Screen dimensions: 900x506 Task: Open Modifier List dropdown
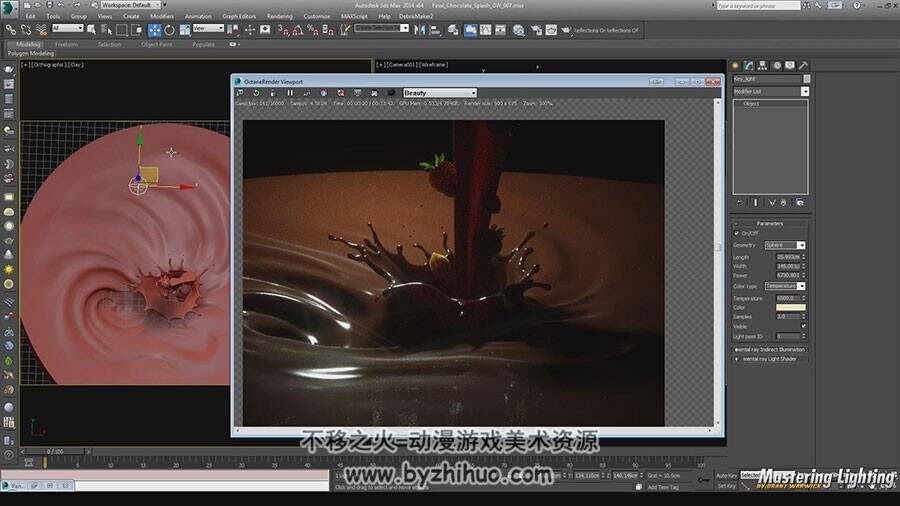[771, 91]
